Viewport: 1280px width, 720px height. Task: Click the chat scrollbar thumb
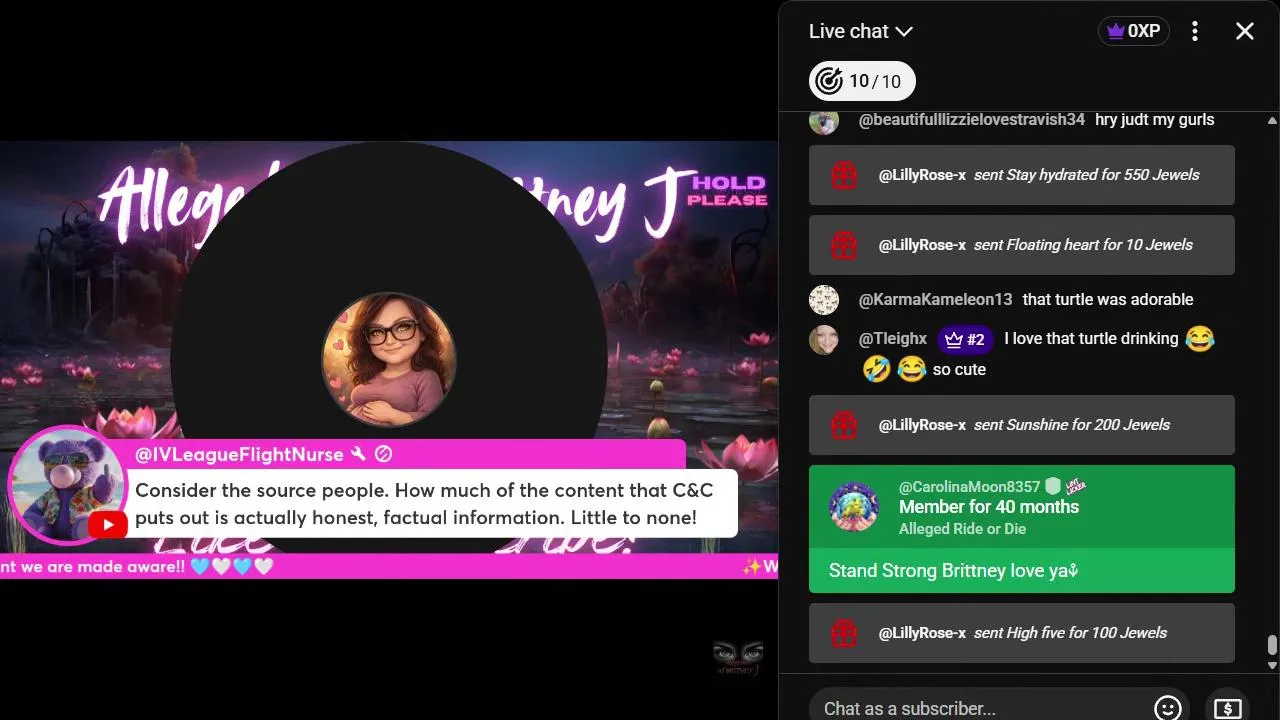click(1272, 645)
